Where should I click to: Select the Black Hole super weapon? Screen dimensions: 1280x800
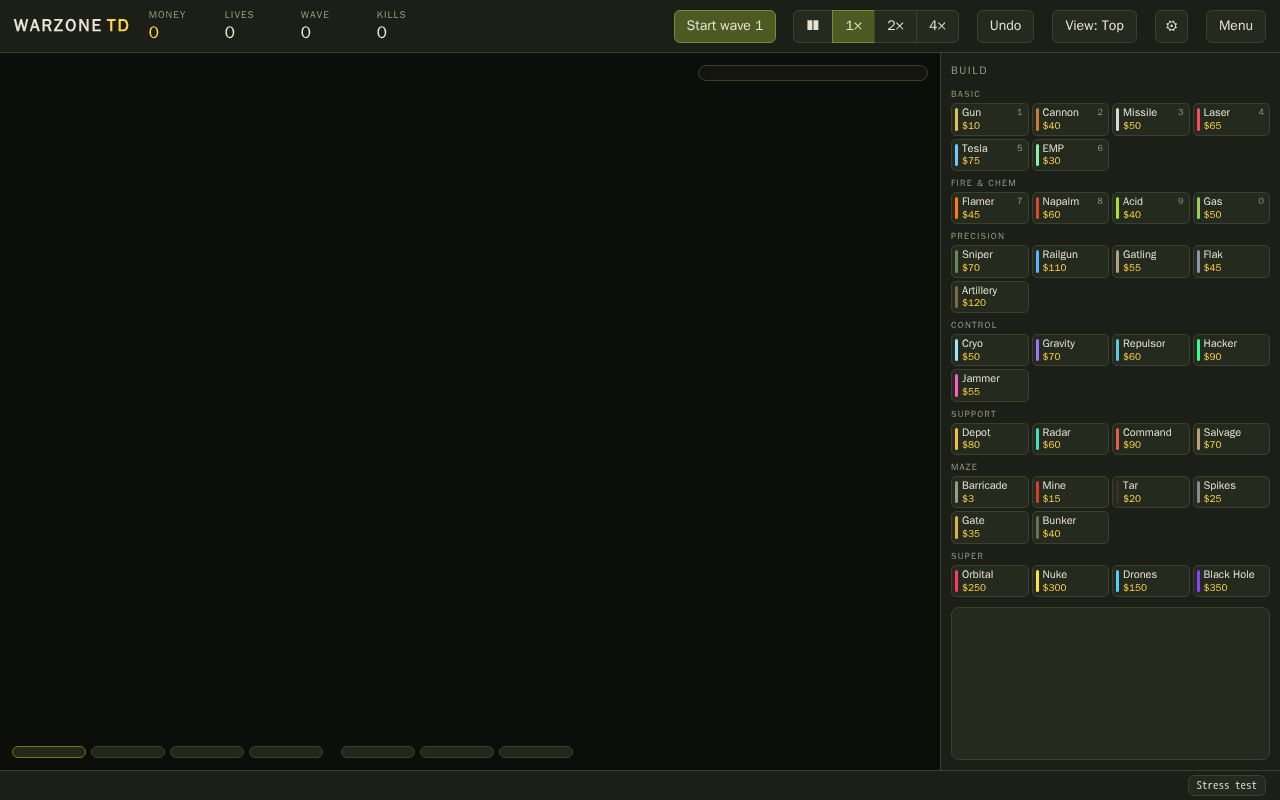click(1231, 581)
